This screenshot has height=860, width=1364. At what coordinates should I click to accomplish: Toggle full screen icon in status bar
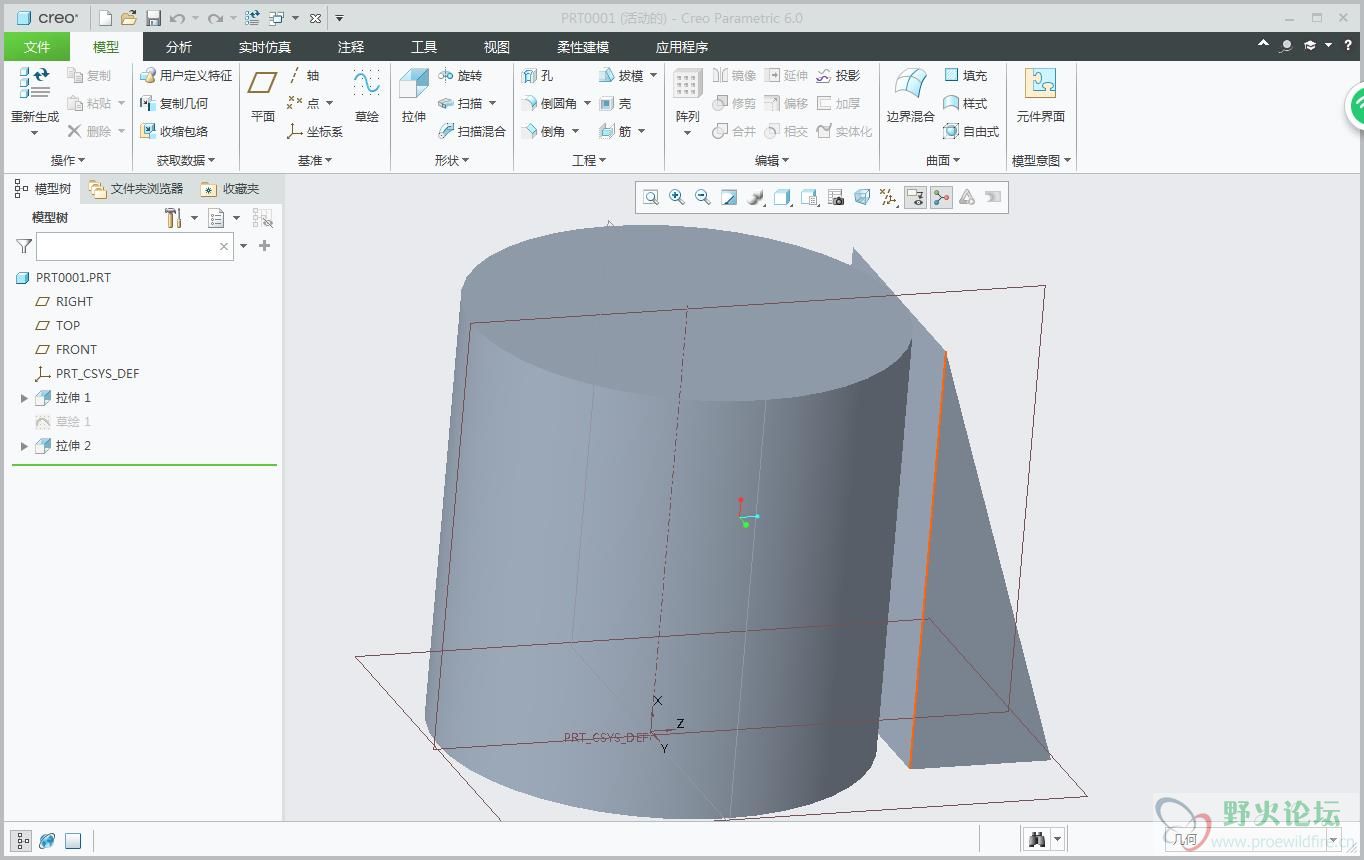(x=73, y=841)
